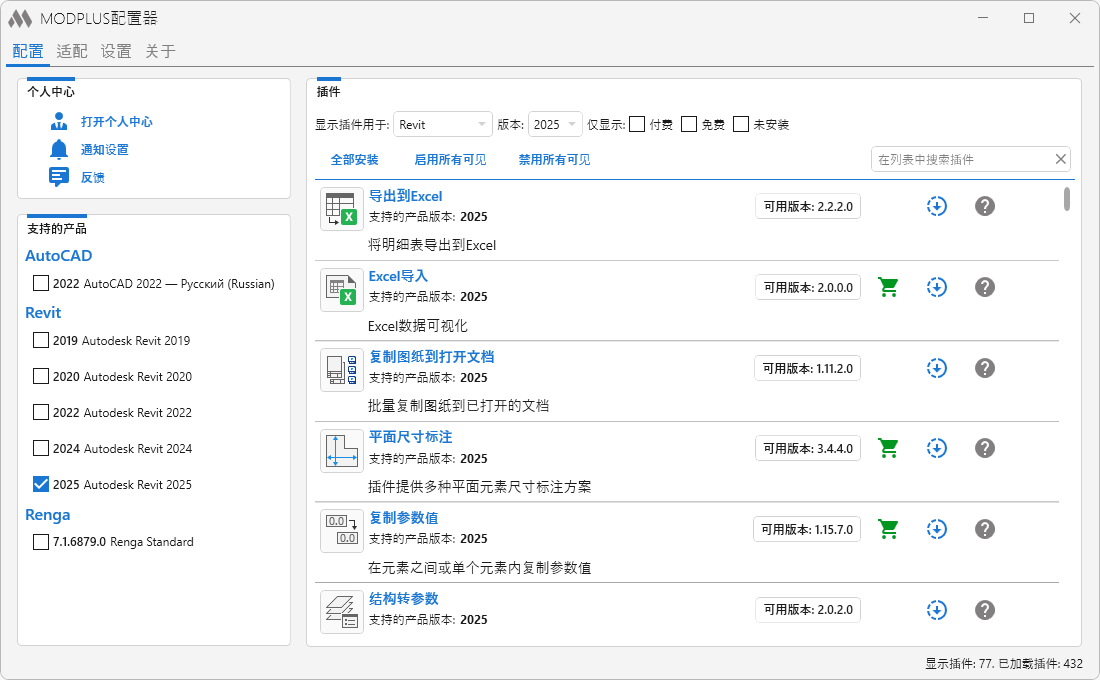This screenshot has width=1100, height=680.
Task: Download the 复制图纸到打开文档 plugin
Action: pos(937,368)
